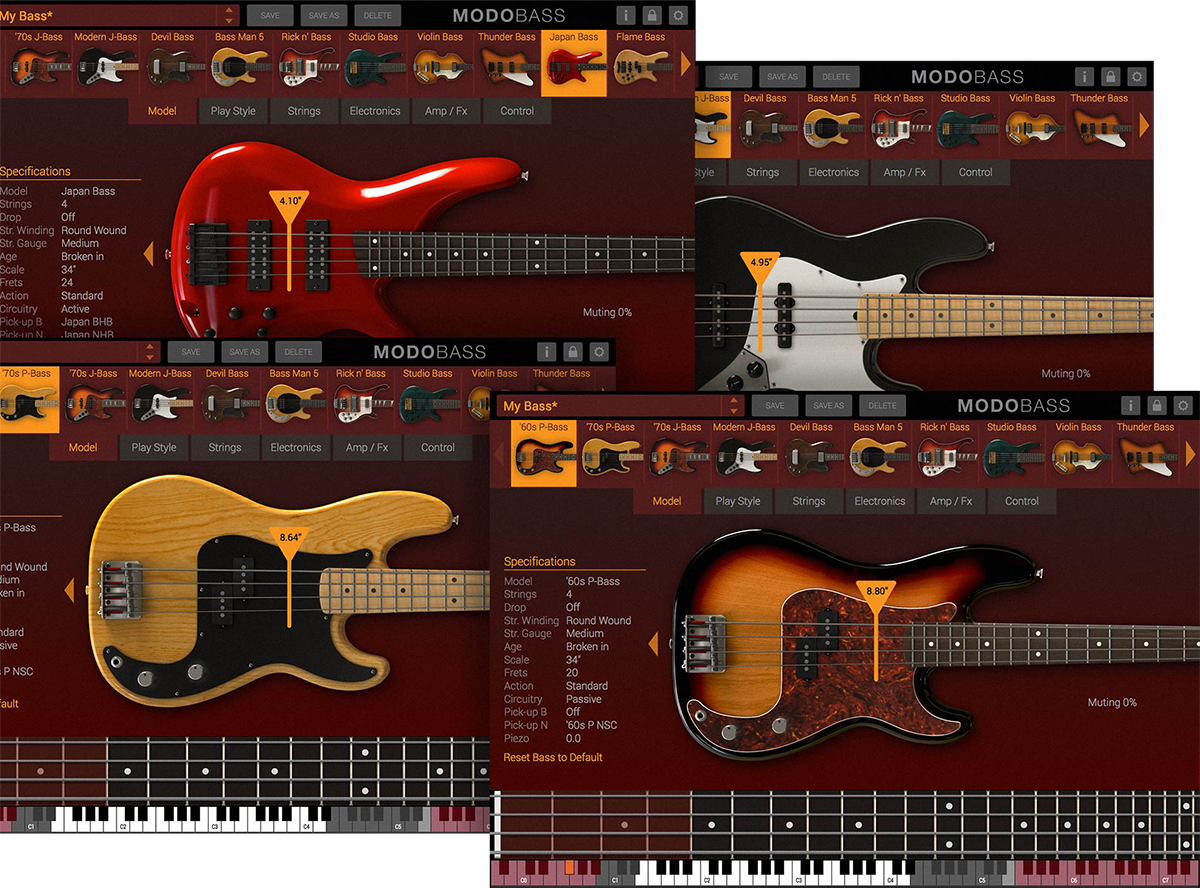The width and height of the screenshot is (1200, 888).
Task: Click the 4.95" pick position marker on the black J-Bass
Action: tap(760, 302)
